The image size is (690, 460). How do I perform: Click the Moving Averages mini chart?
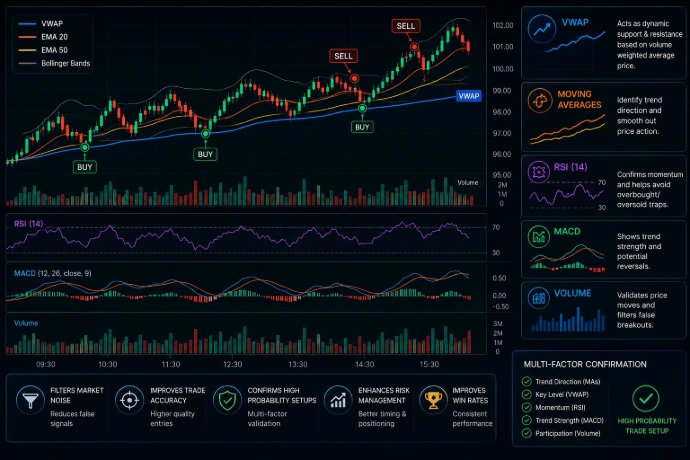click(568, 129)
